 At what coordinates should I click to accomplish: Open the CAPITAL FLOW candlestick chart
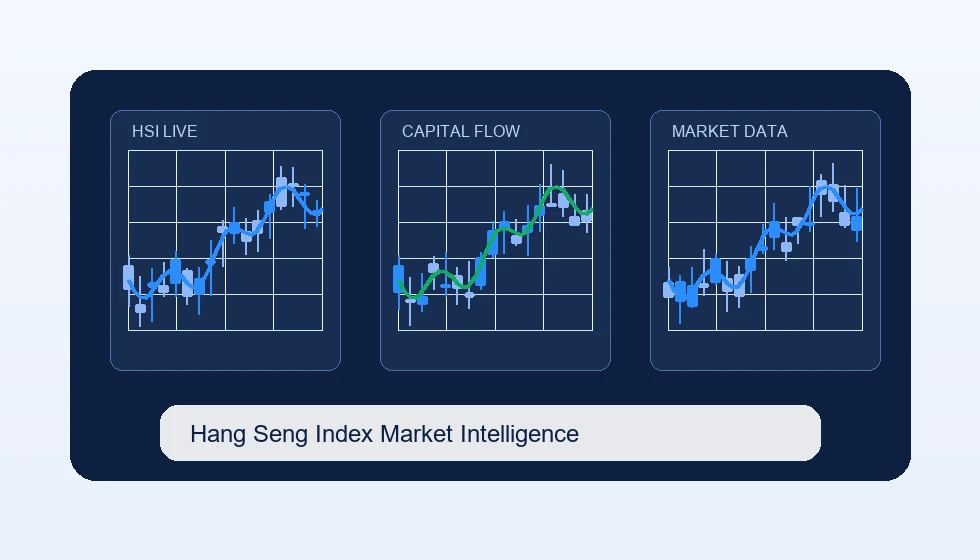496,240
